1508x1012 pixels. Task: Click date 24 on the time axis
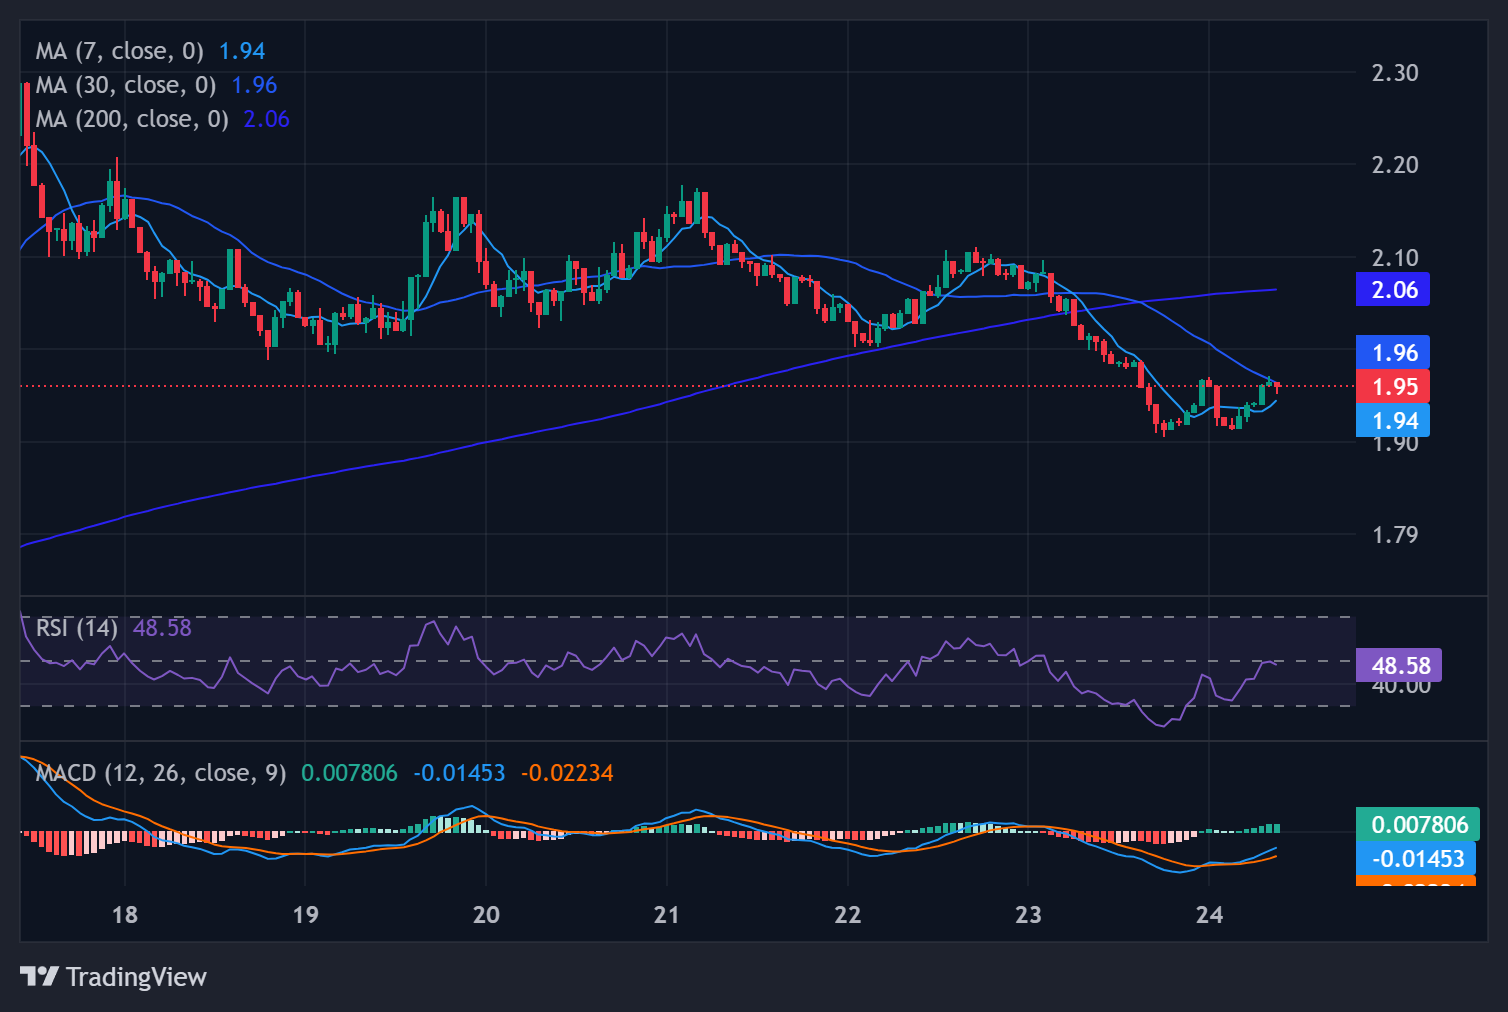(x=1209, y=915)
